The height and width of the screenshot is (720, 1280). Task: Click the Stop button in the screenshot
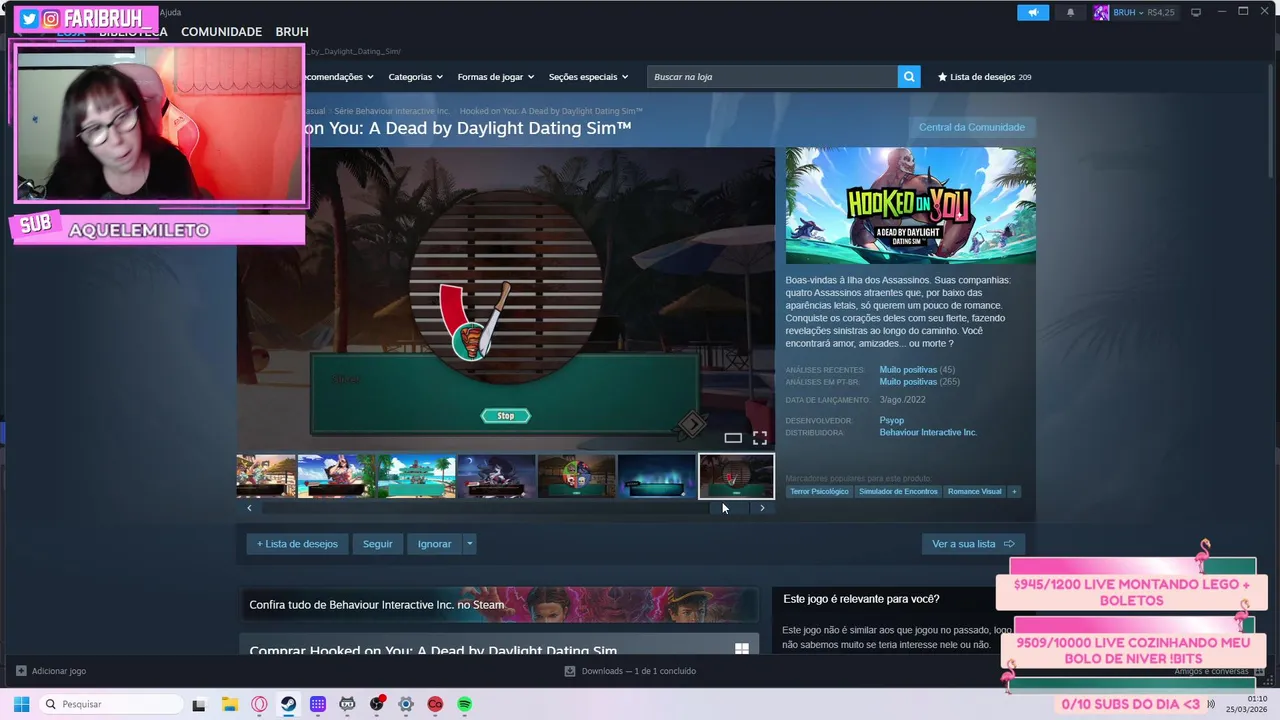pos(506,416)
